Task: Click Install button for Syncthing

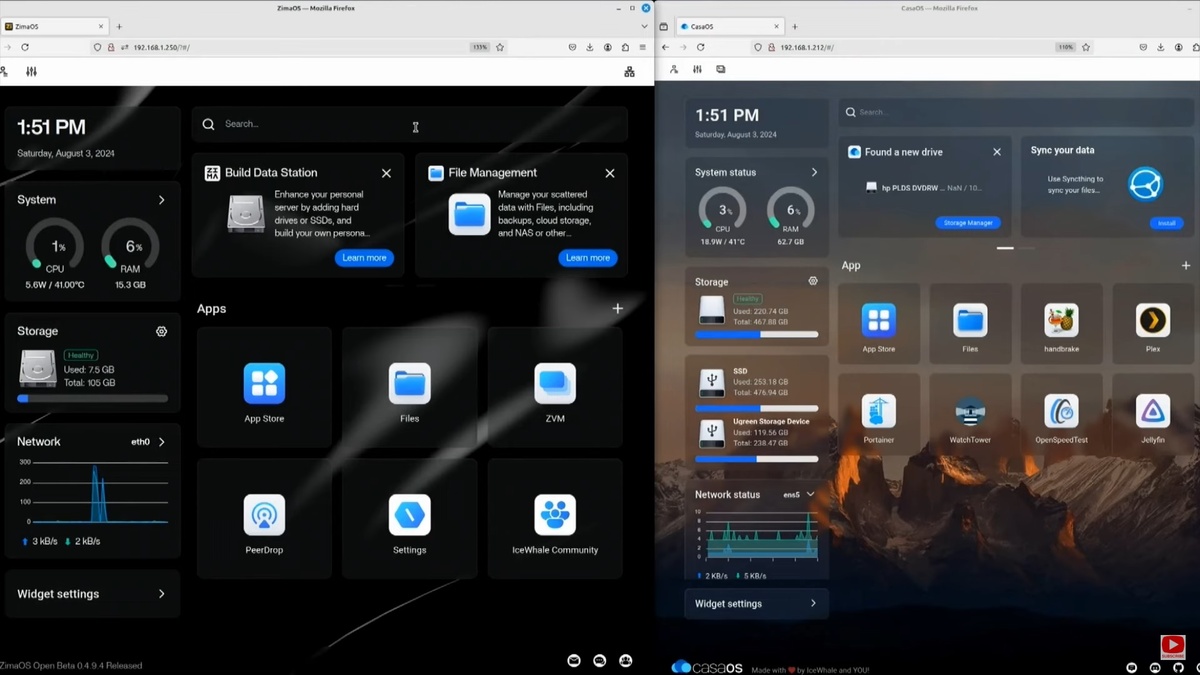Action: click(1166, 223)
